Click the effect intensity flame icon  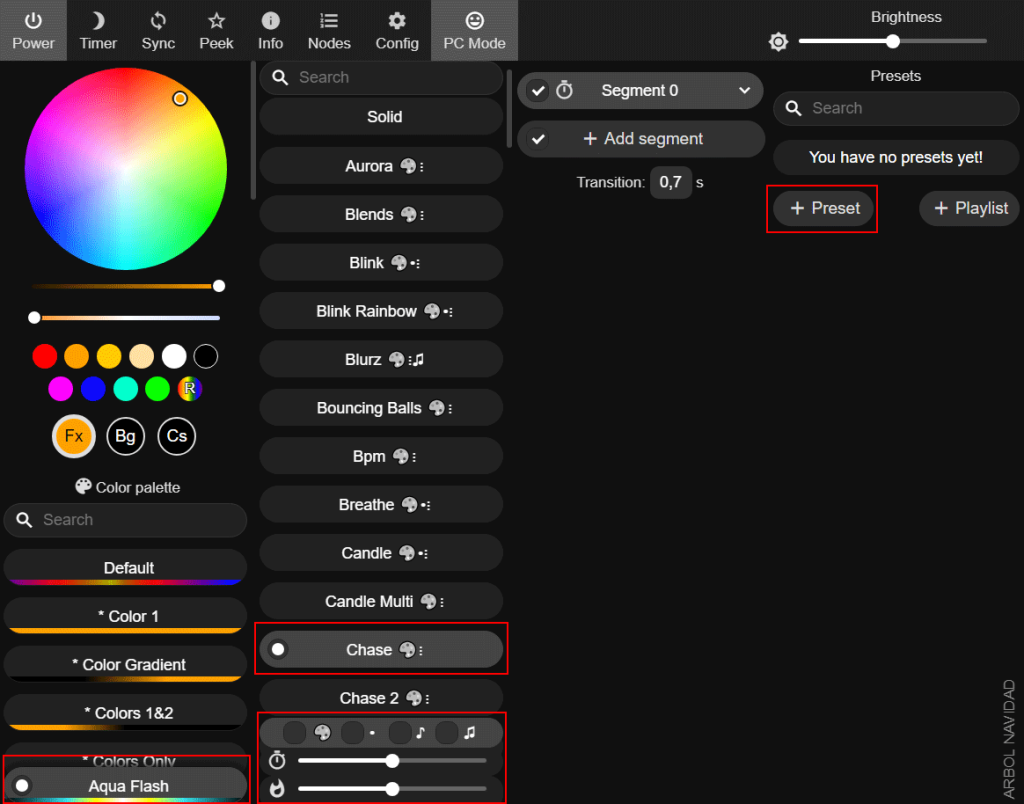[x=278, y=788]
